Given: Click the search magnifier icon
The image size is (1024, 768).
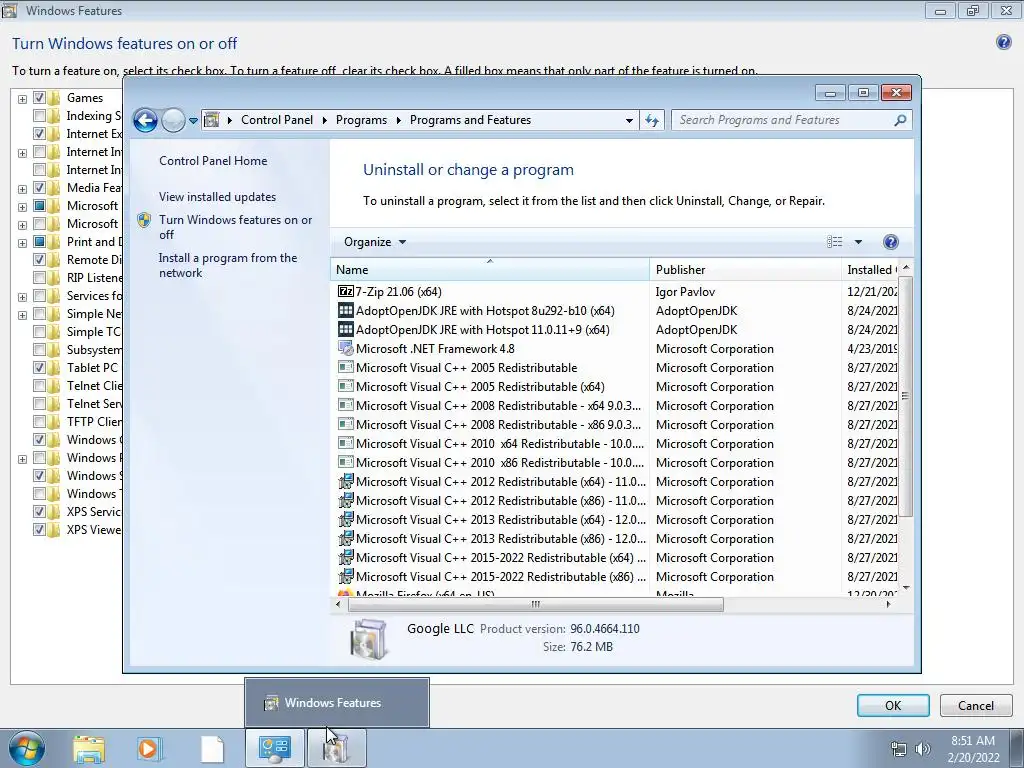Looking at the screenshot, I should [x=900, y=120].
